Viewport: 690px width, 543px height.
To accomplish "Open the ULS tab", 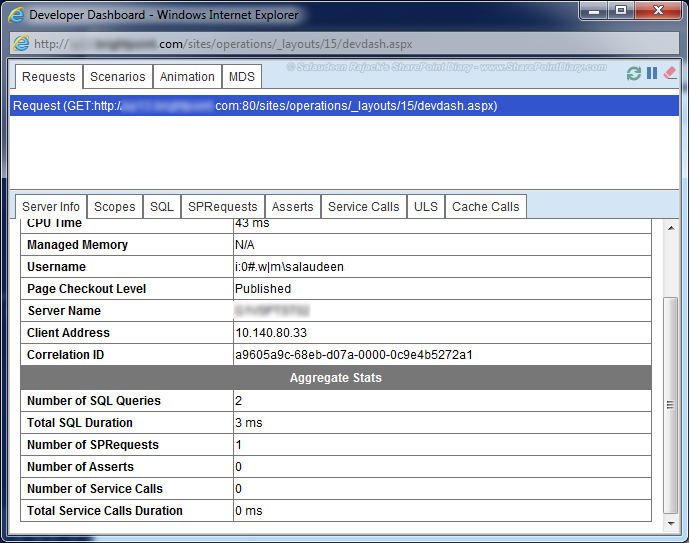I will 426,206.
